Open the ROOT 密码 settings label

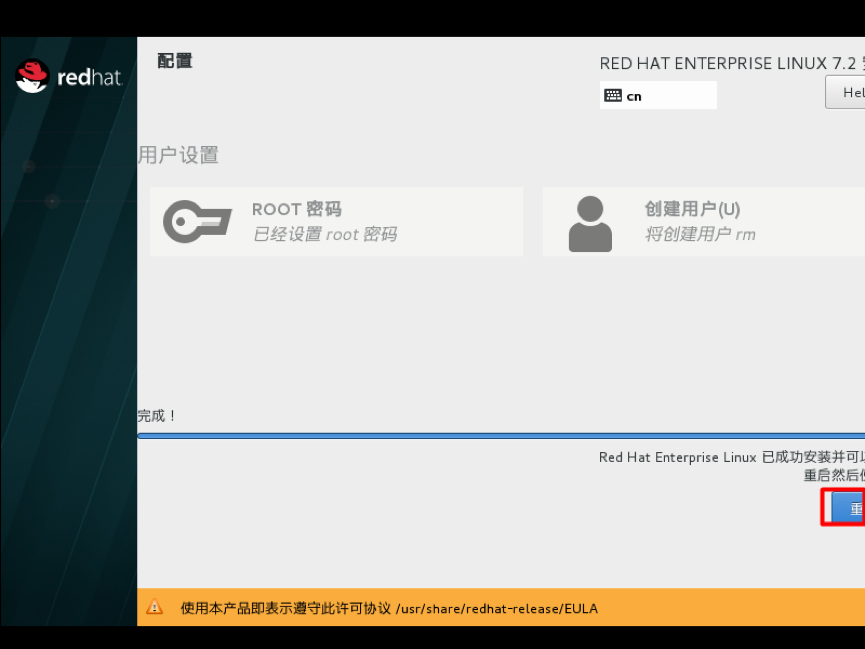coord(297,209)
